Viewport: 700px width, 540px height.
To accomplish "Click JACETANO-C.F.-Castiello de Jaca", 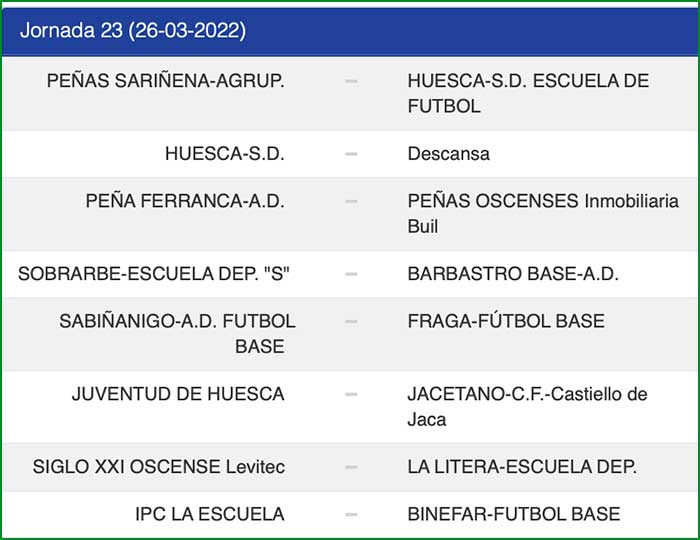I will (x=541, y=406).
